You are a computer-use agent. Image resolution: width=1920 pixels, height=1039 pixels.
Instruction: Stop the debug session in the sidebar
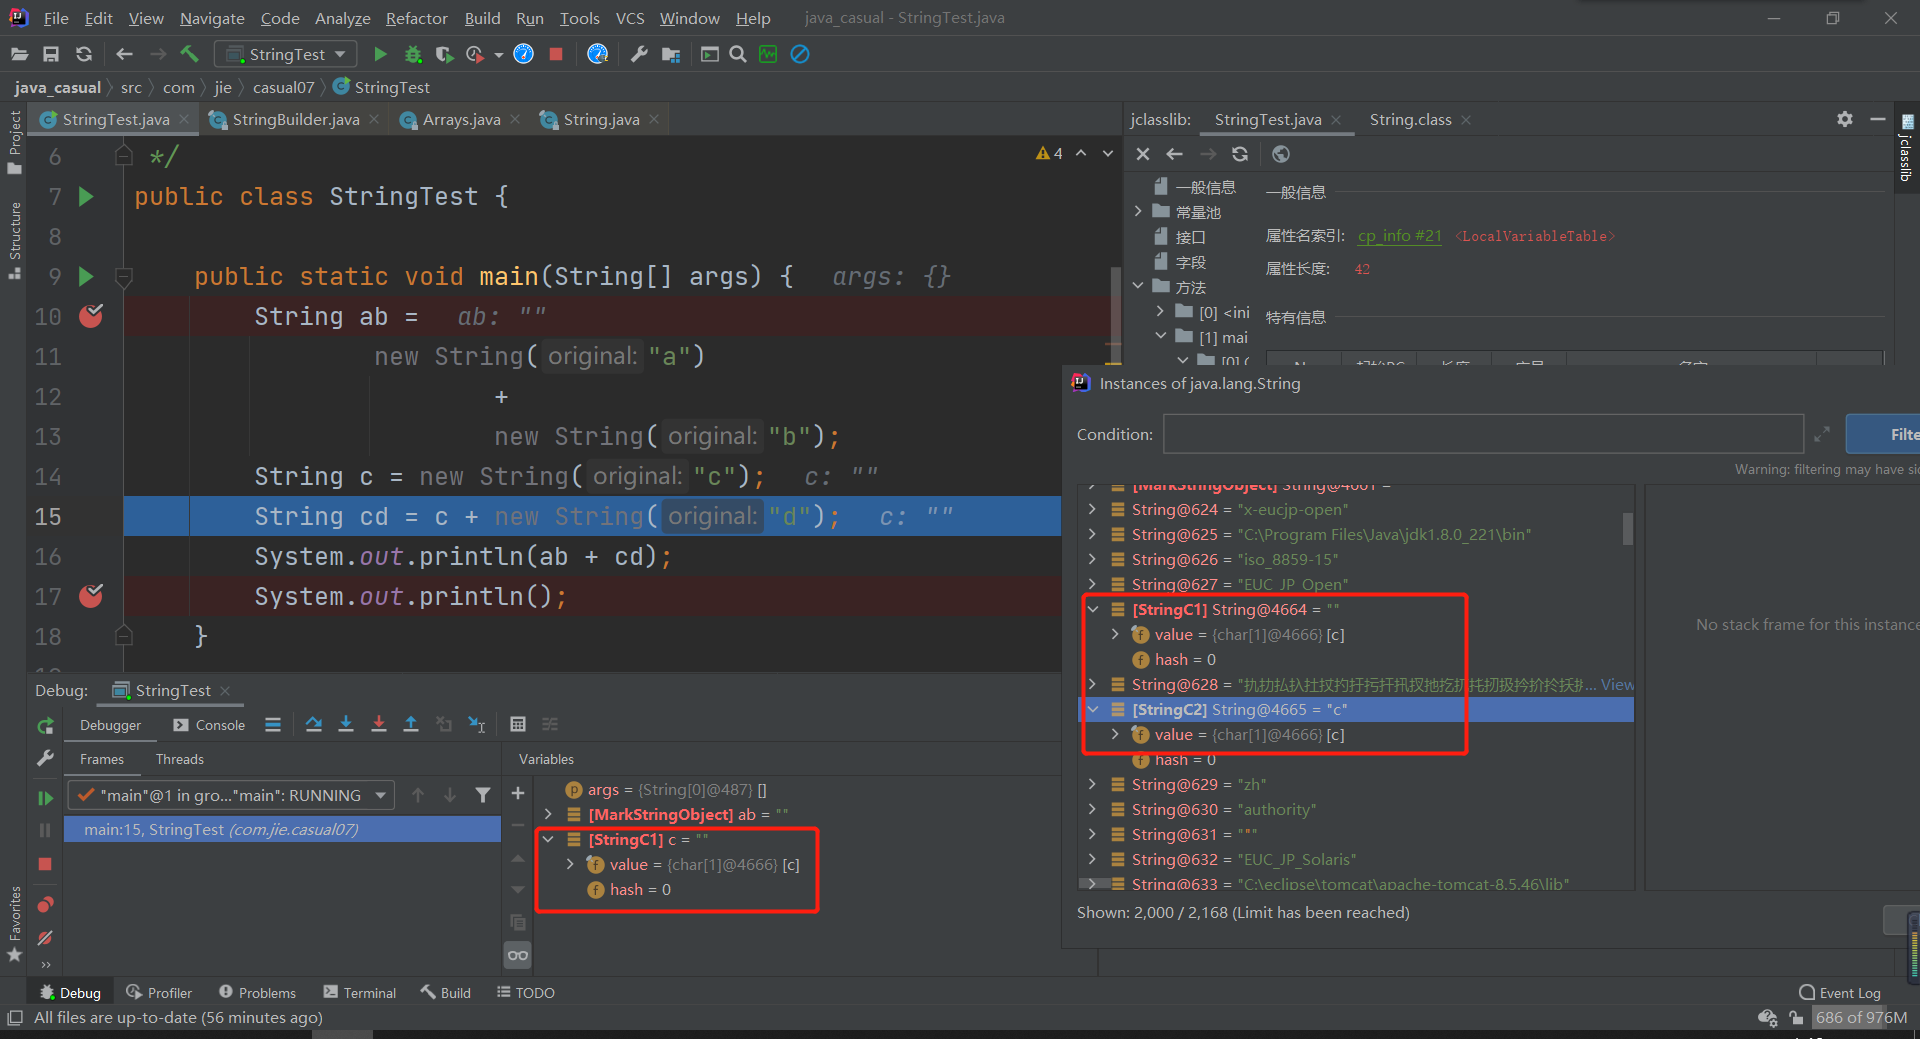tap(45, 863)
